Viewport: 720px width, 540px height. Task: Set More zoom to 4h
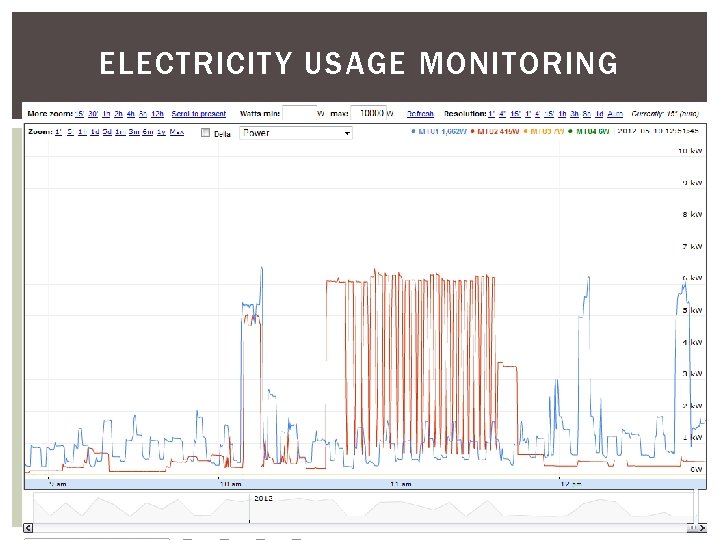tap(131, 113)
